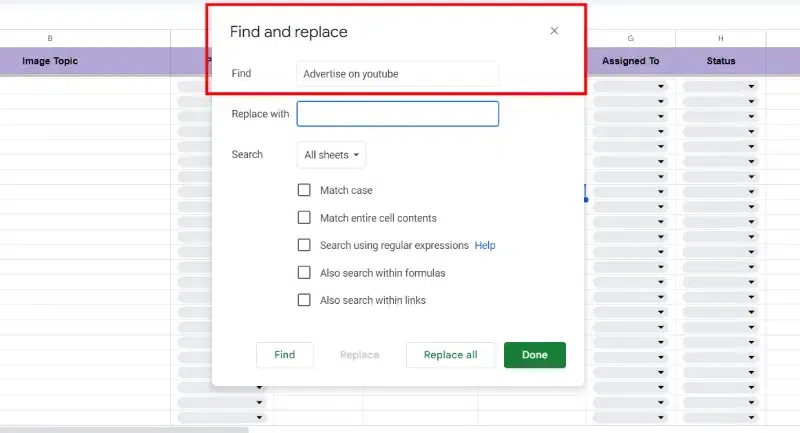Click the Status column header

click(720, 61)
